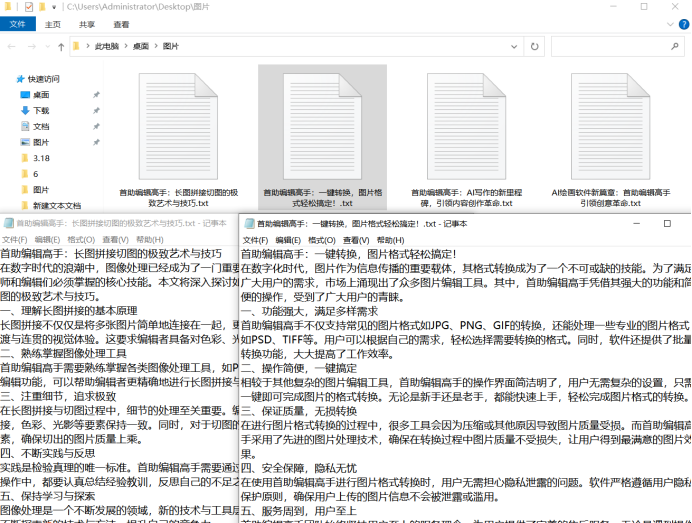Open 格式(O) menu in the background Notepad

81,240
